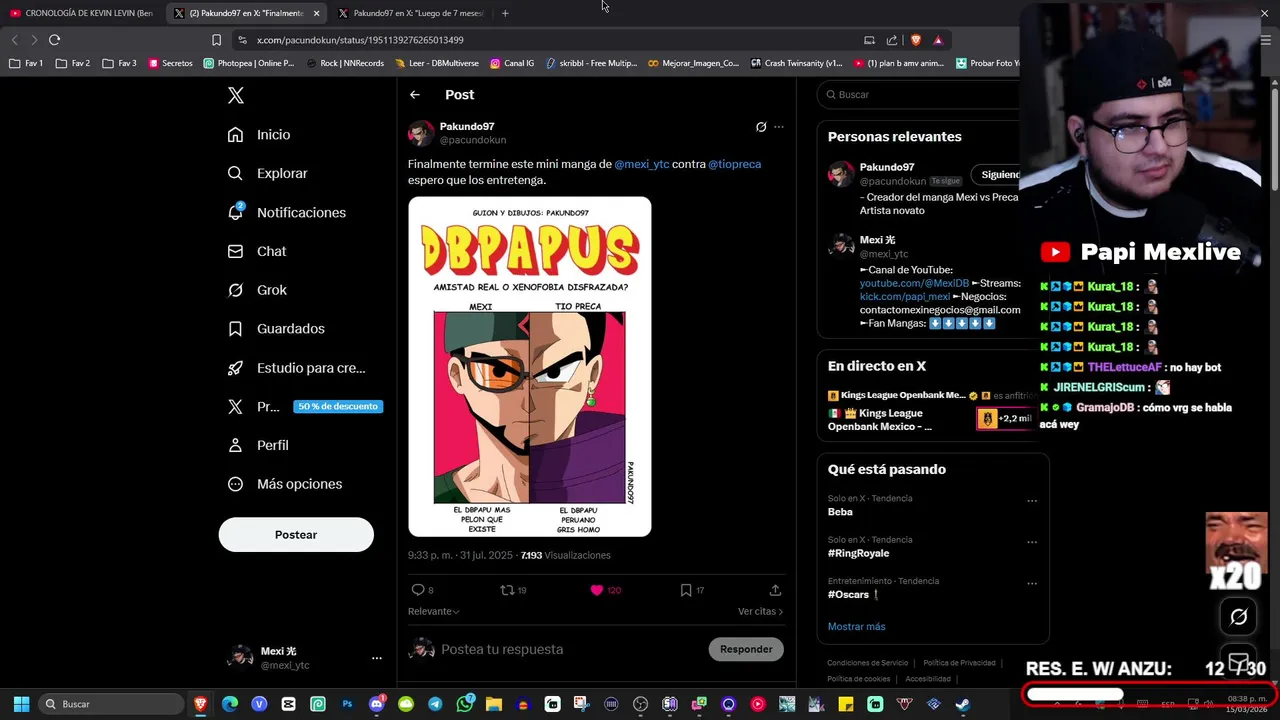The width and height of the screenshot is (1280, 720).
Task: Open Guardados bookmarks page
Action: 275,328
